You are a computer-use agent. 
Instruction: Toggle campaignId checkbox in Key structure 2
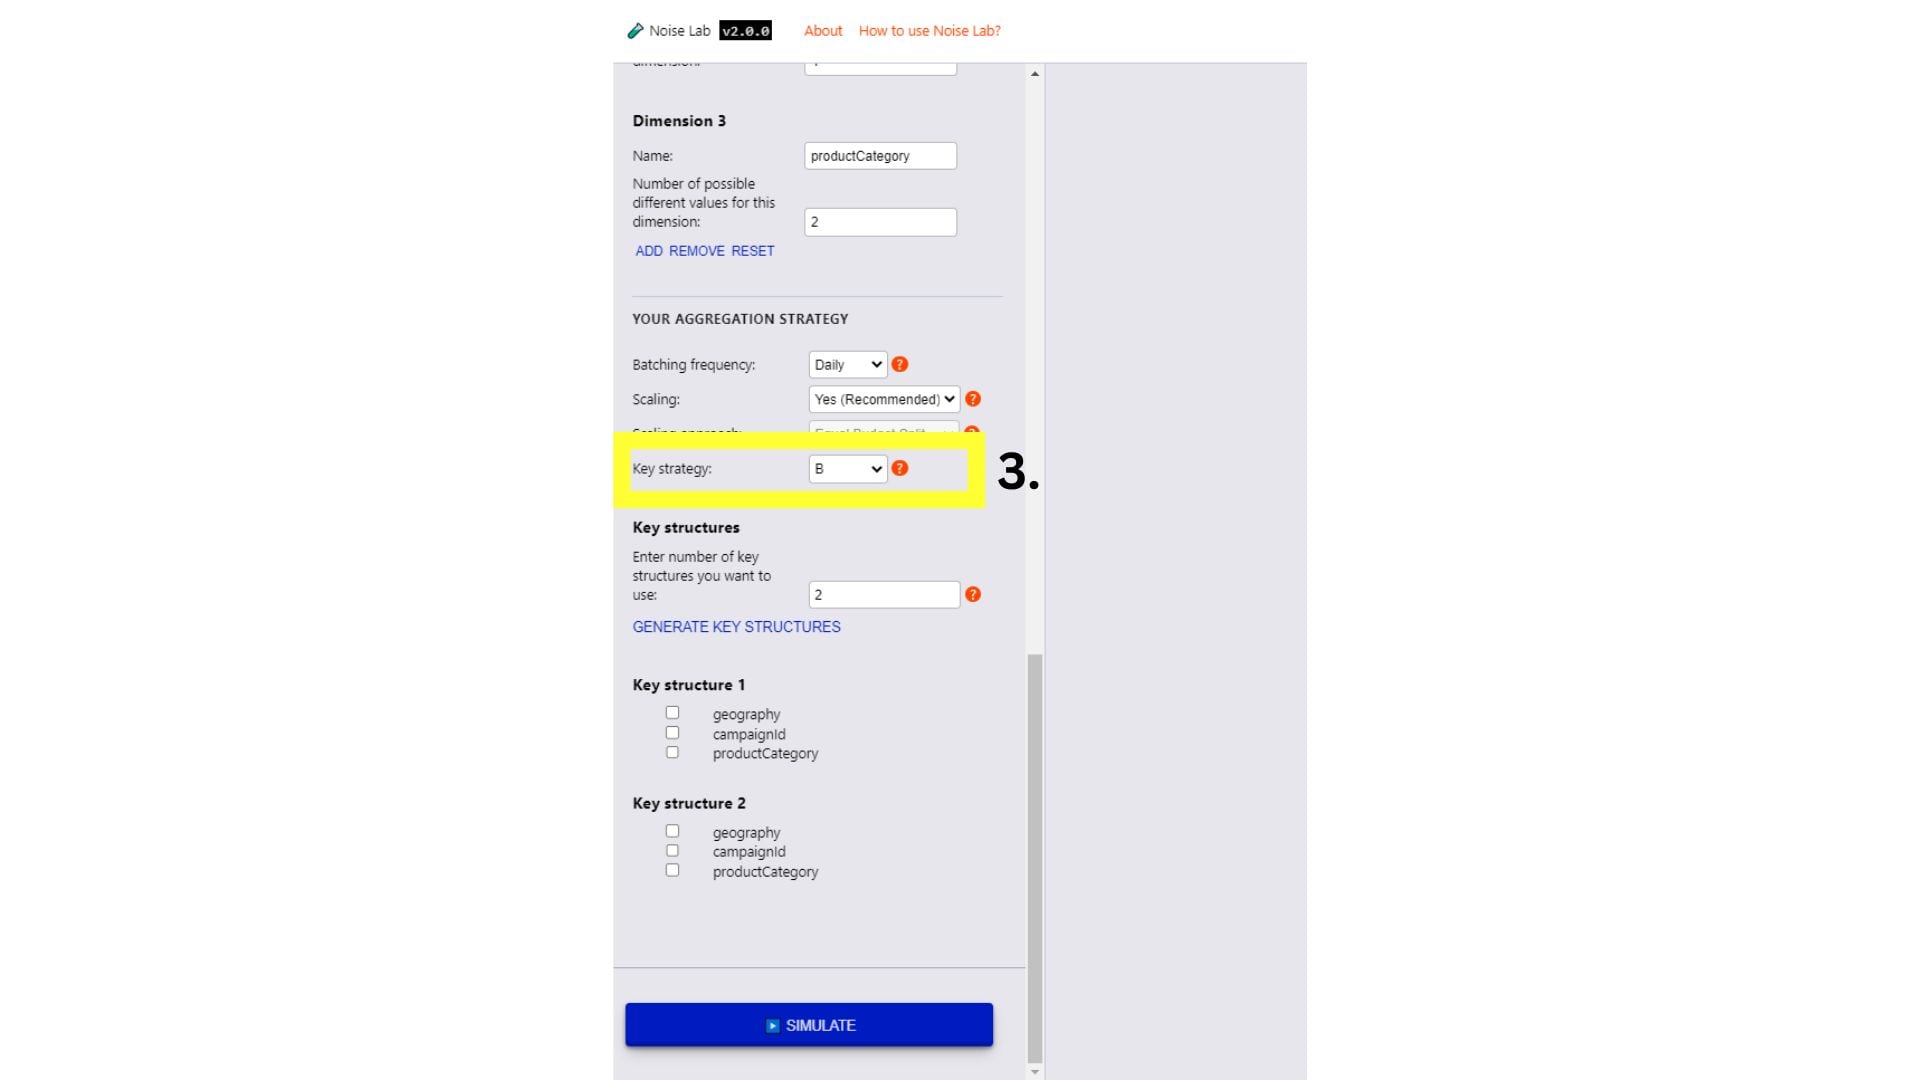673,851
